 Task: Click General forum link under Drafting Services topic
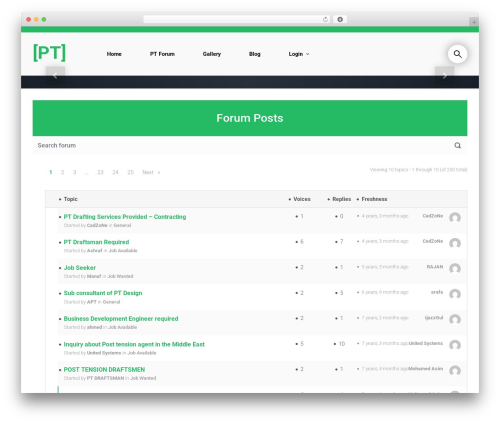[x=122, y=225]
